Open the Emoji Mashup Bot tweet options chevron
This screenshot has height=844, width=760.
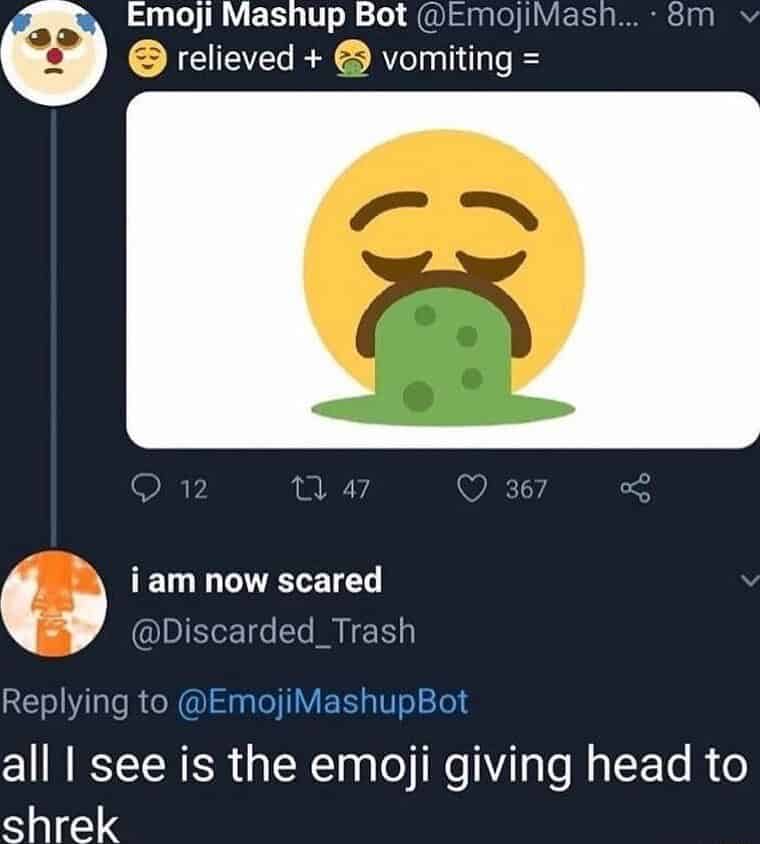[743, 15]
